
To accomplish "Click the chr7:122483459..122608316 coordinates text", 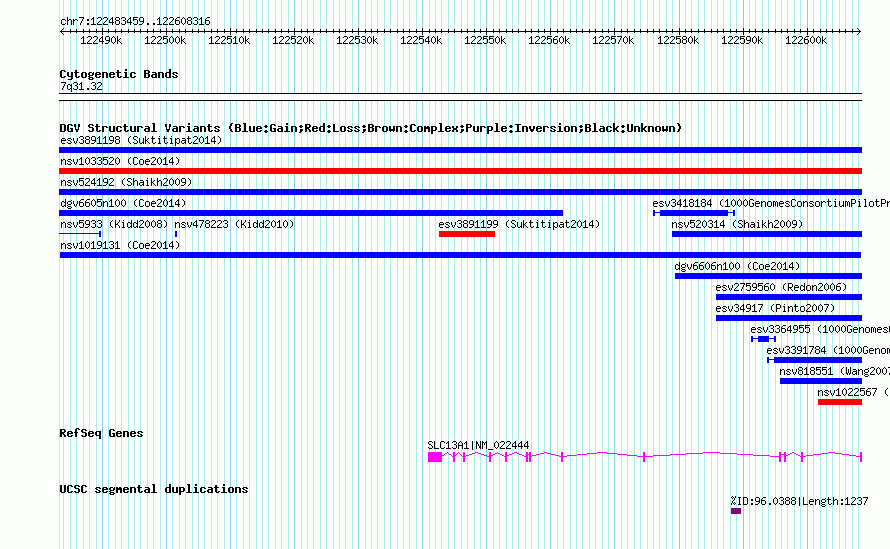I will point(135,21).
